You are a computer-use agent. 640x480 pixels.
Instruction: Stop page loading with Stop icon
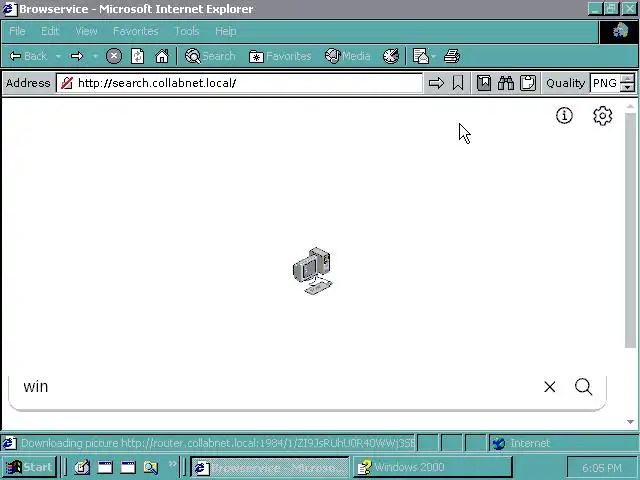coord(114,56)
